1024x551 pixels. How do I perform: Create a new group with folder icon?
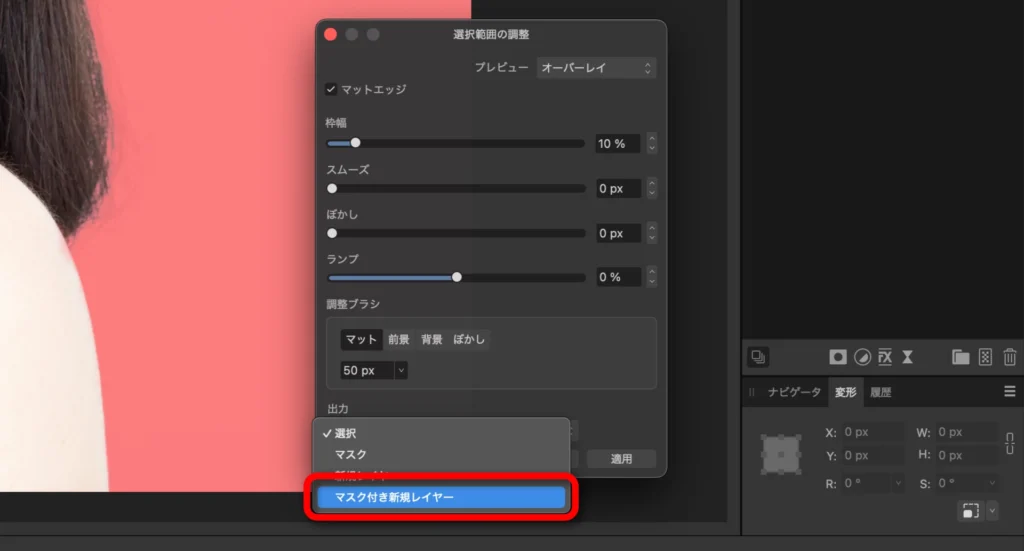tap(960, 357)
